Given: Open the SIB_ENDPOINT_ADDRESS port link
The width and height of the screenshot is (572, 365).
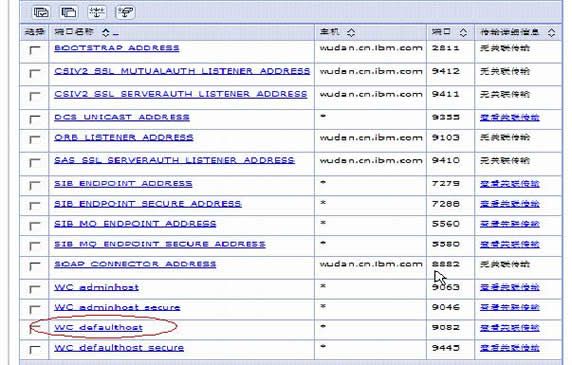Looking at the screenshot, I should coord(123,183).
